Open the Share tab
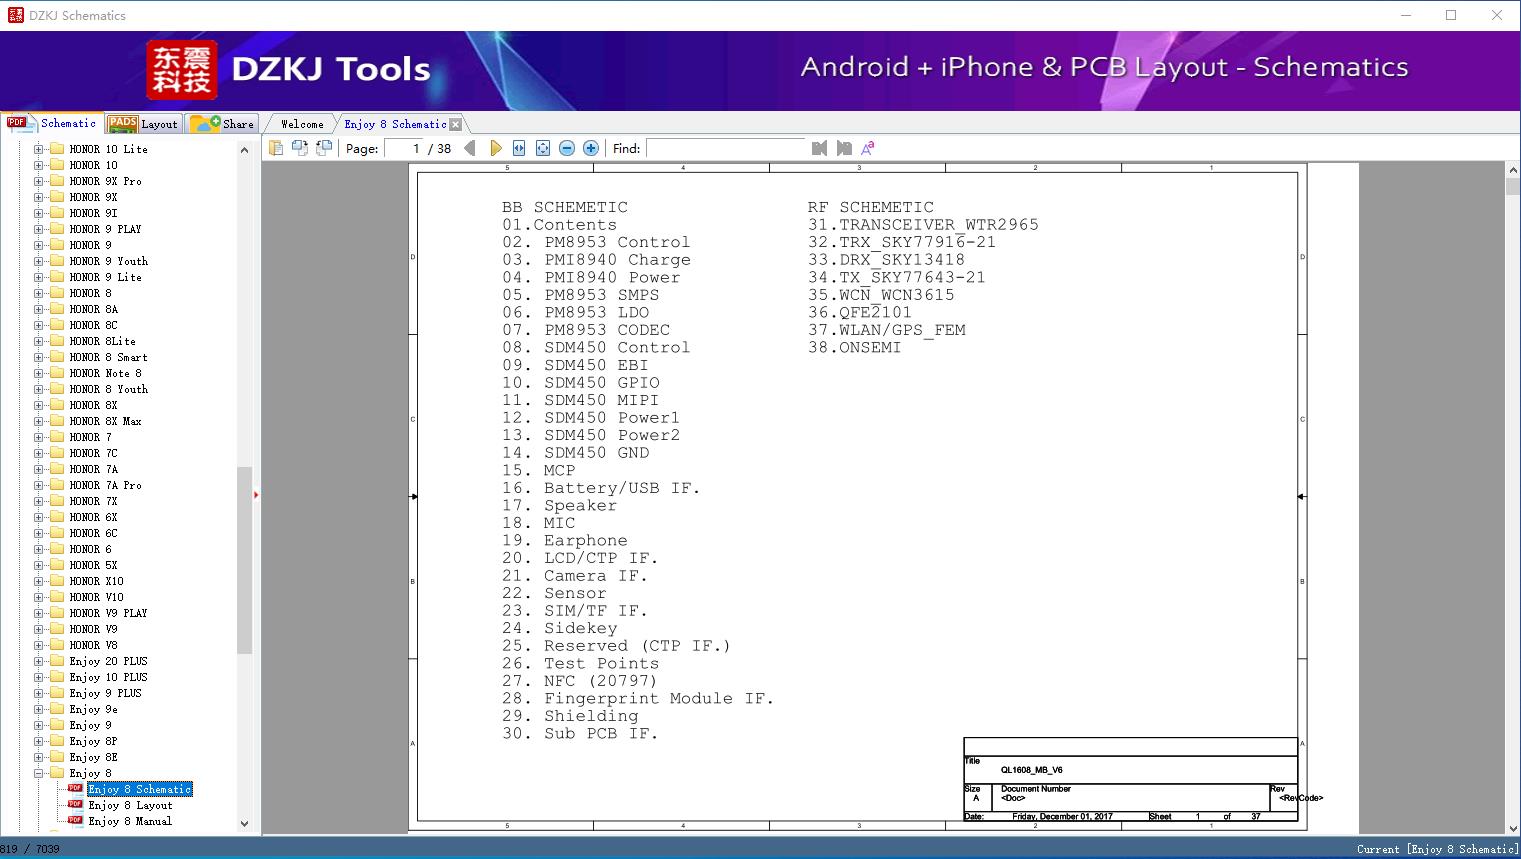Viewport: 1521px width, 859px height. tap(222, 124)
